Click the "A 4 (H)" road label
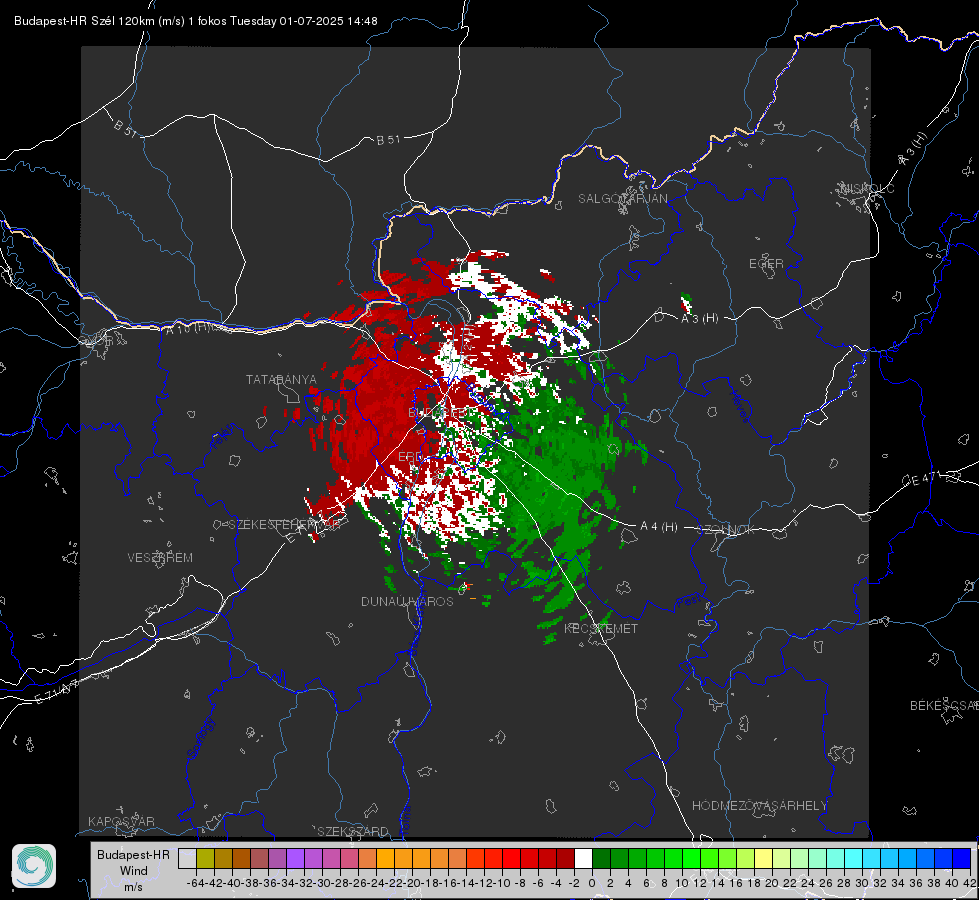The height and width of the screenshot is (900, 979). 659,527
